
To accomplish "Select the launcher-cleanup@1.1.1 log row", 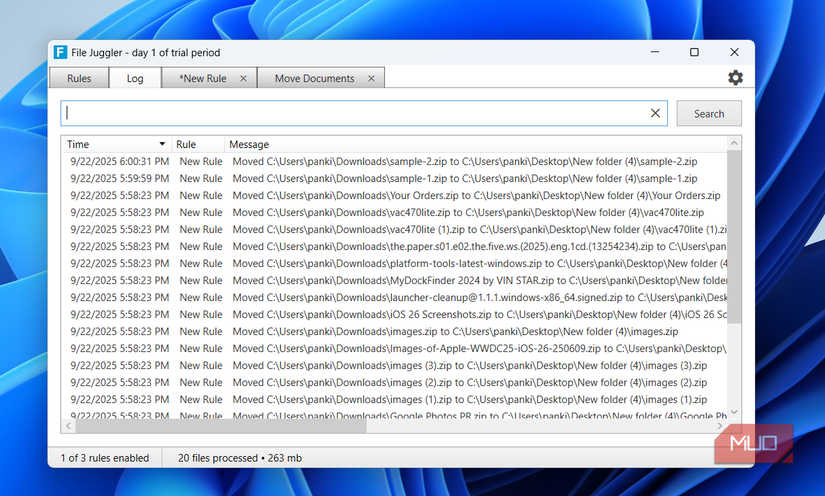I will pos(395,297).
